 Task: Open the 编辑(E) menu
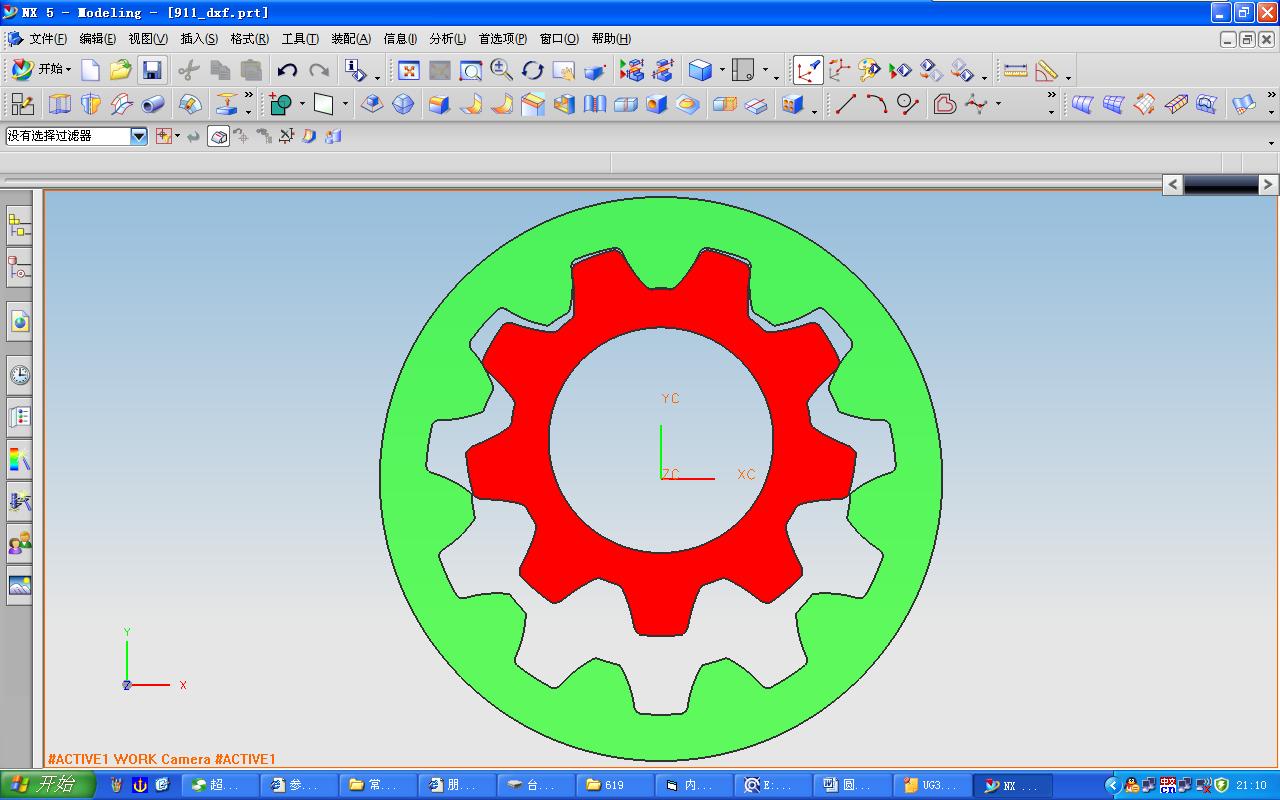point(98,39)
